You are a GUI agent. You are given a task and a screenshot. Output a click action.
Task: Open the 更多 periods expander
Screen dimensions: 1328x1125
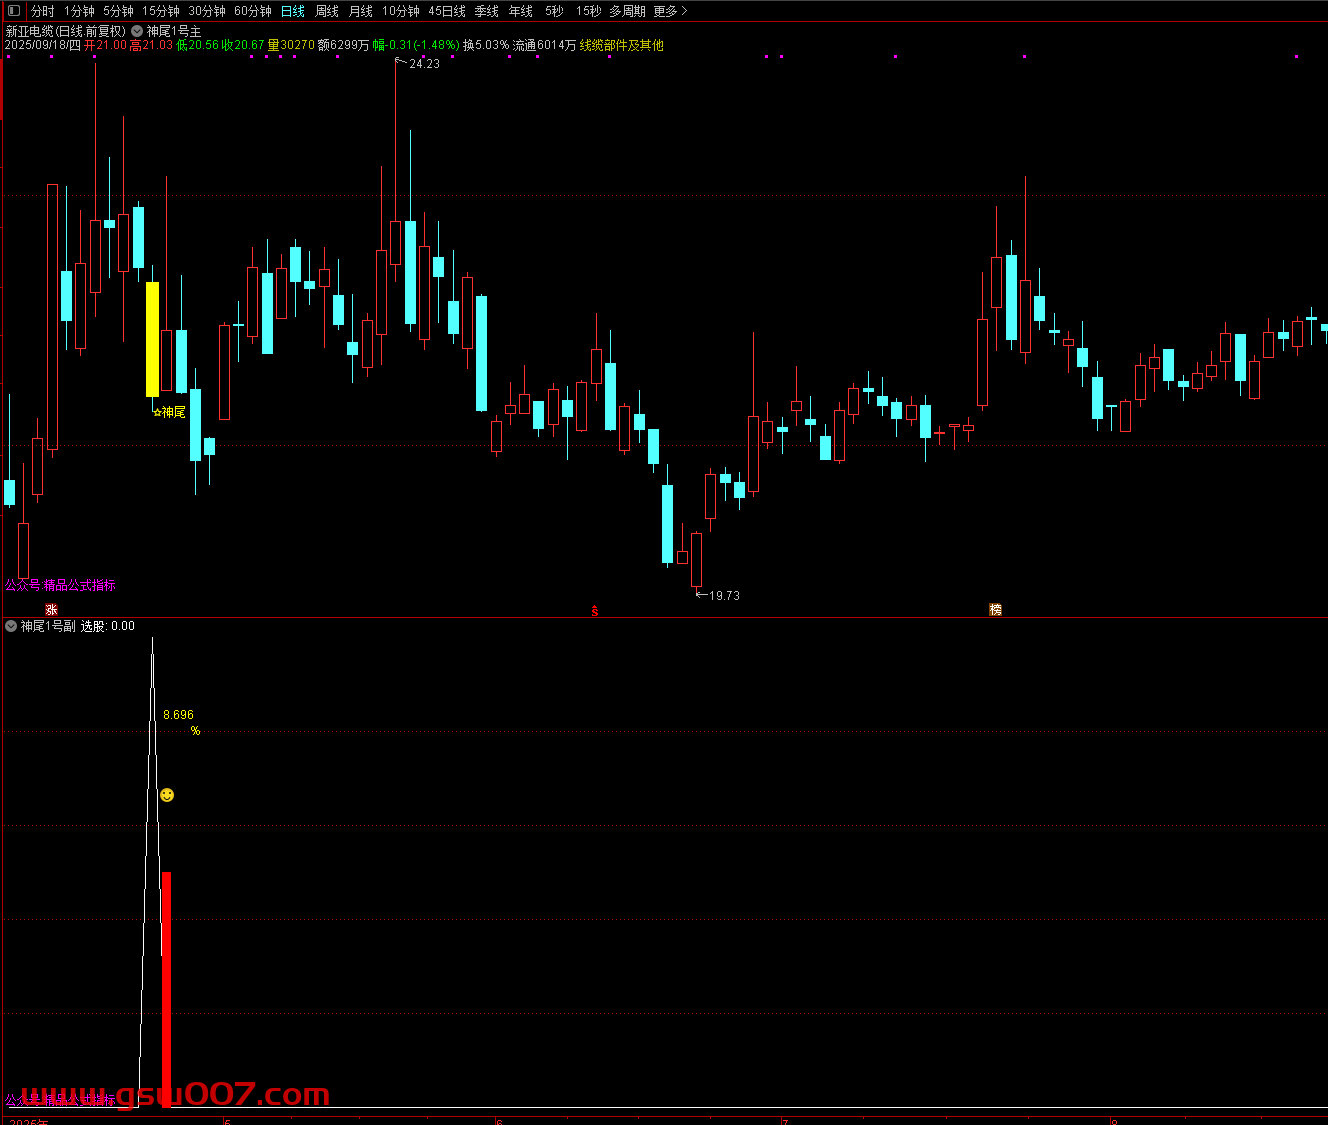coord(670,11)
